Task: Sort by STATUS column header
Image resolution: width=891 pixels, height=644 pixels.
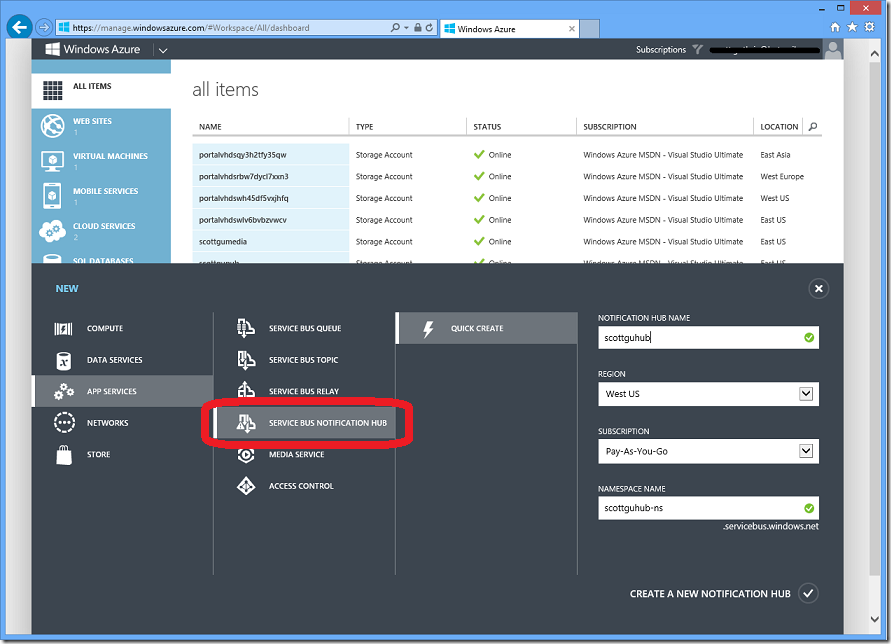Action: coord(487,127)
